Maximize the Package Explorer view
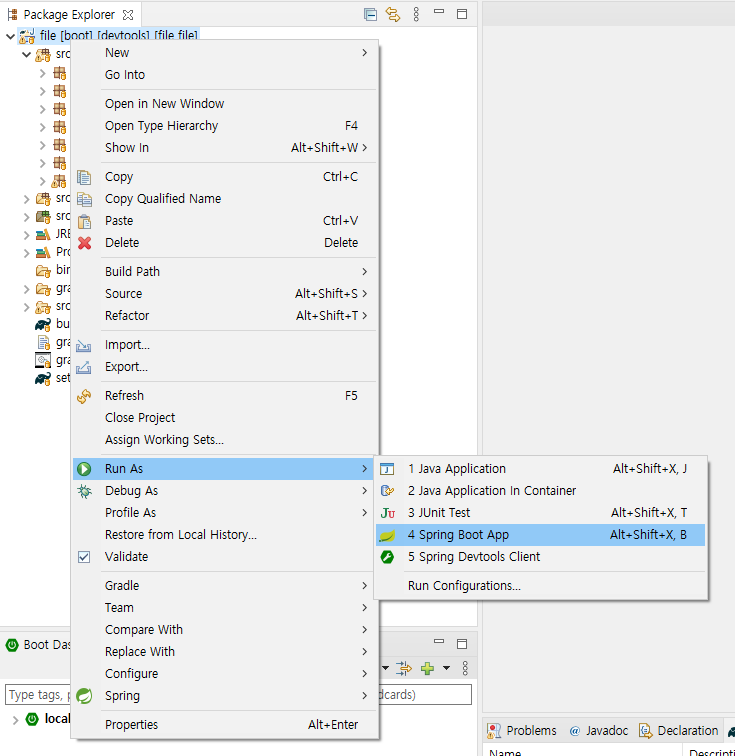The height and width of the screenshot is (756, 735). (x=462, y=14)
